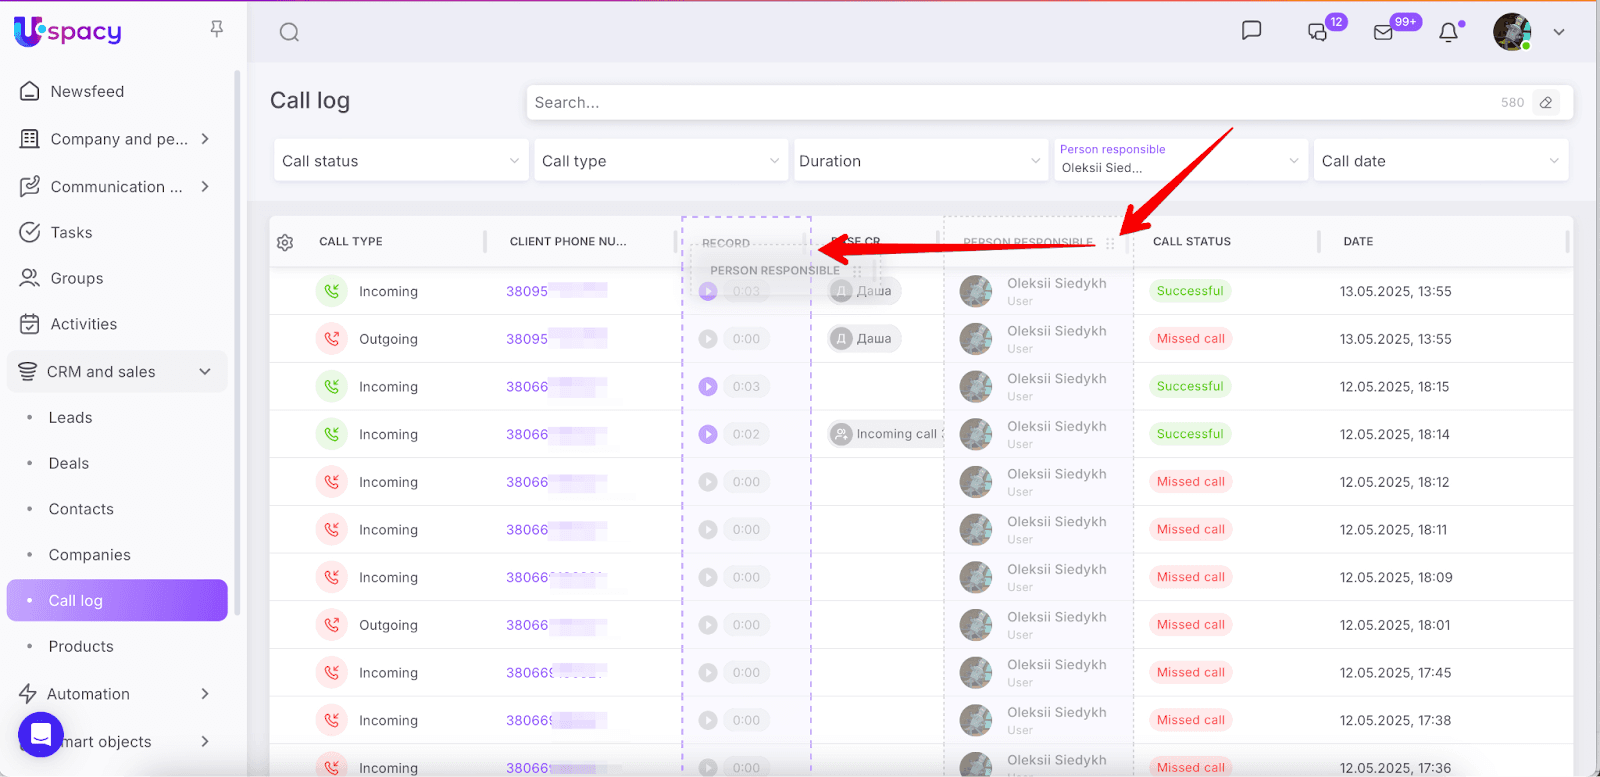Screen dimensions: 1600x777
Task: Clear filters using the eraser icon
Action: (x=1546, y=102)
